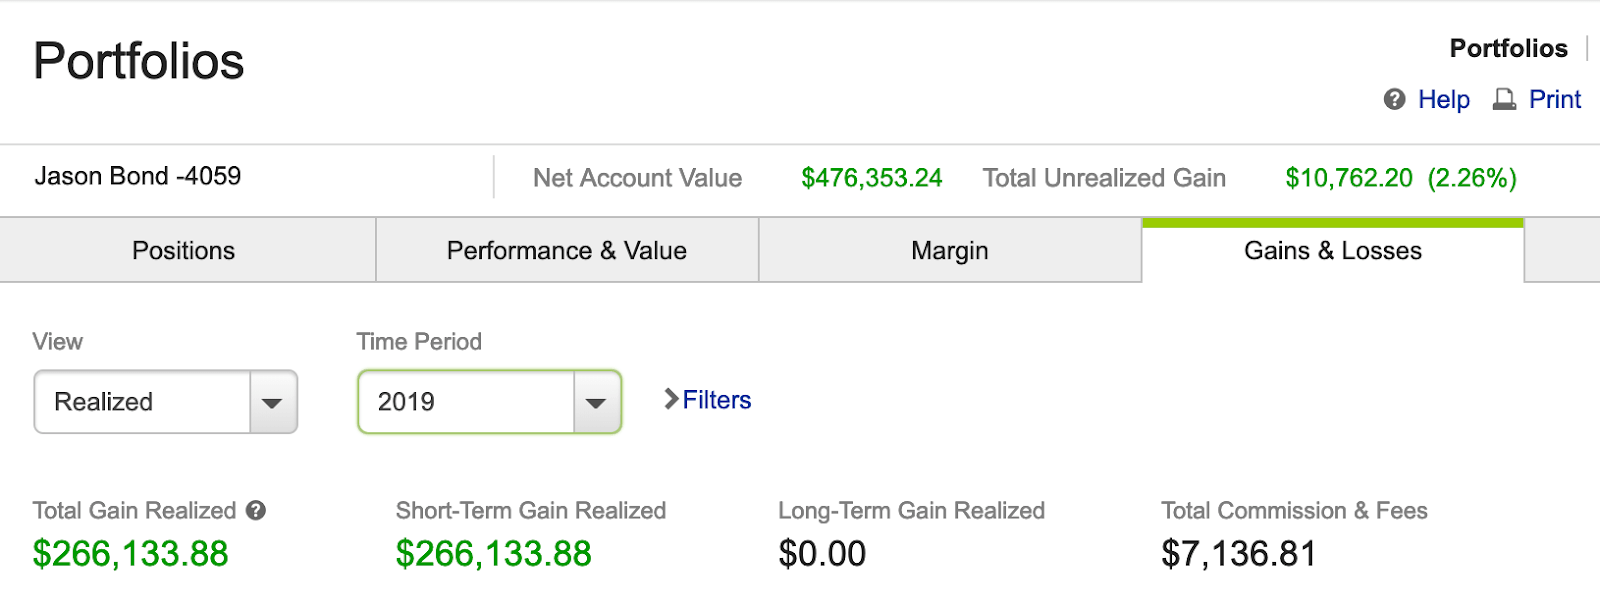1600x609 pixels.
Task: Open the Help link
Action: point(1443,99)
